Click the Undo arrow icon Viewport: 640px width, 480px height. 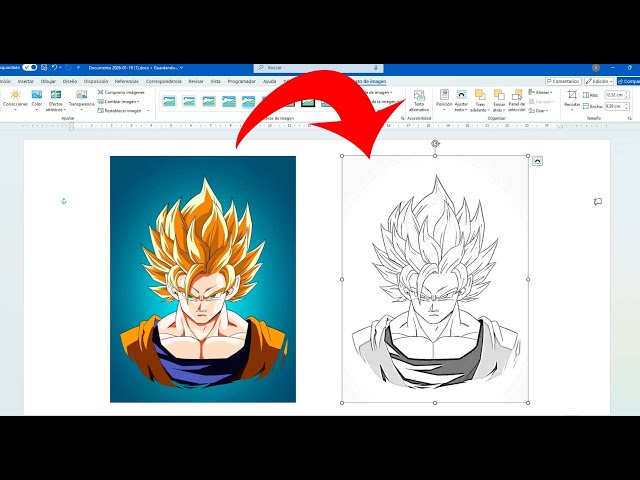click(x=54, y=67)
